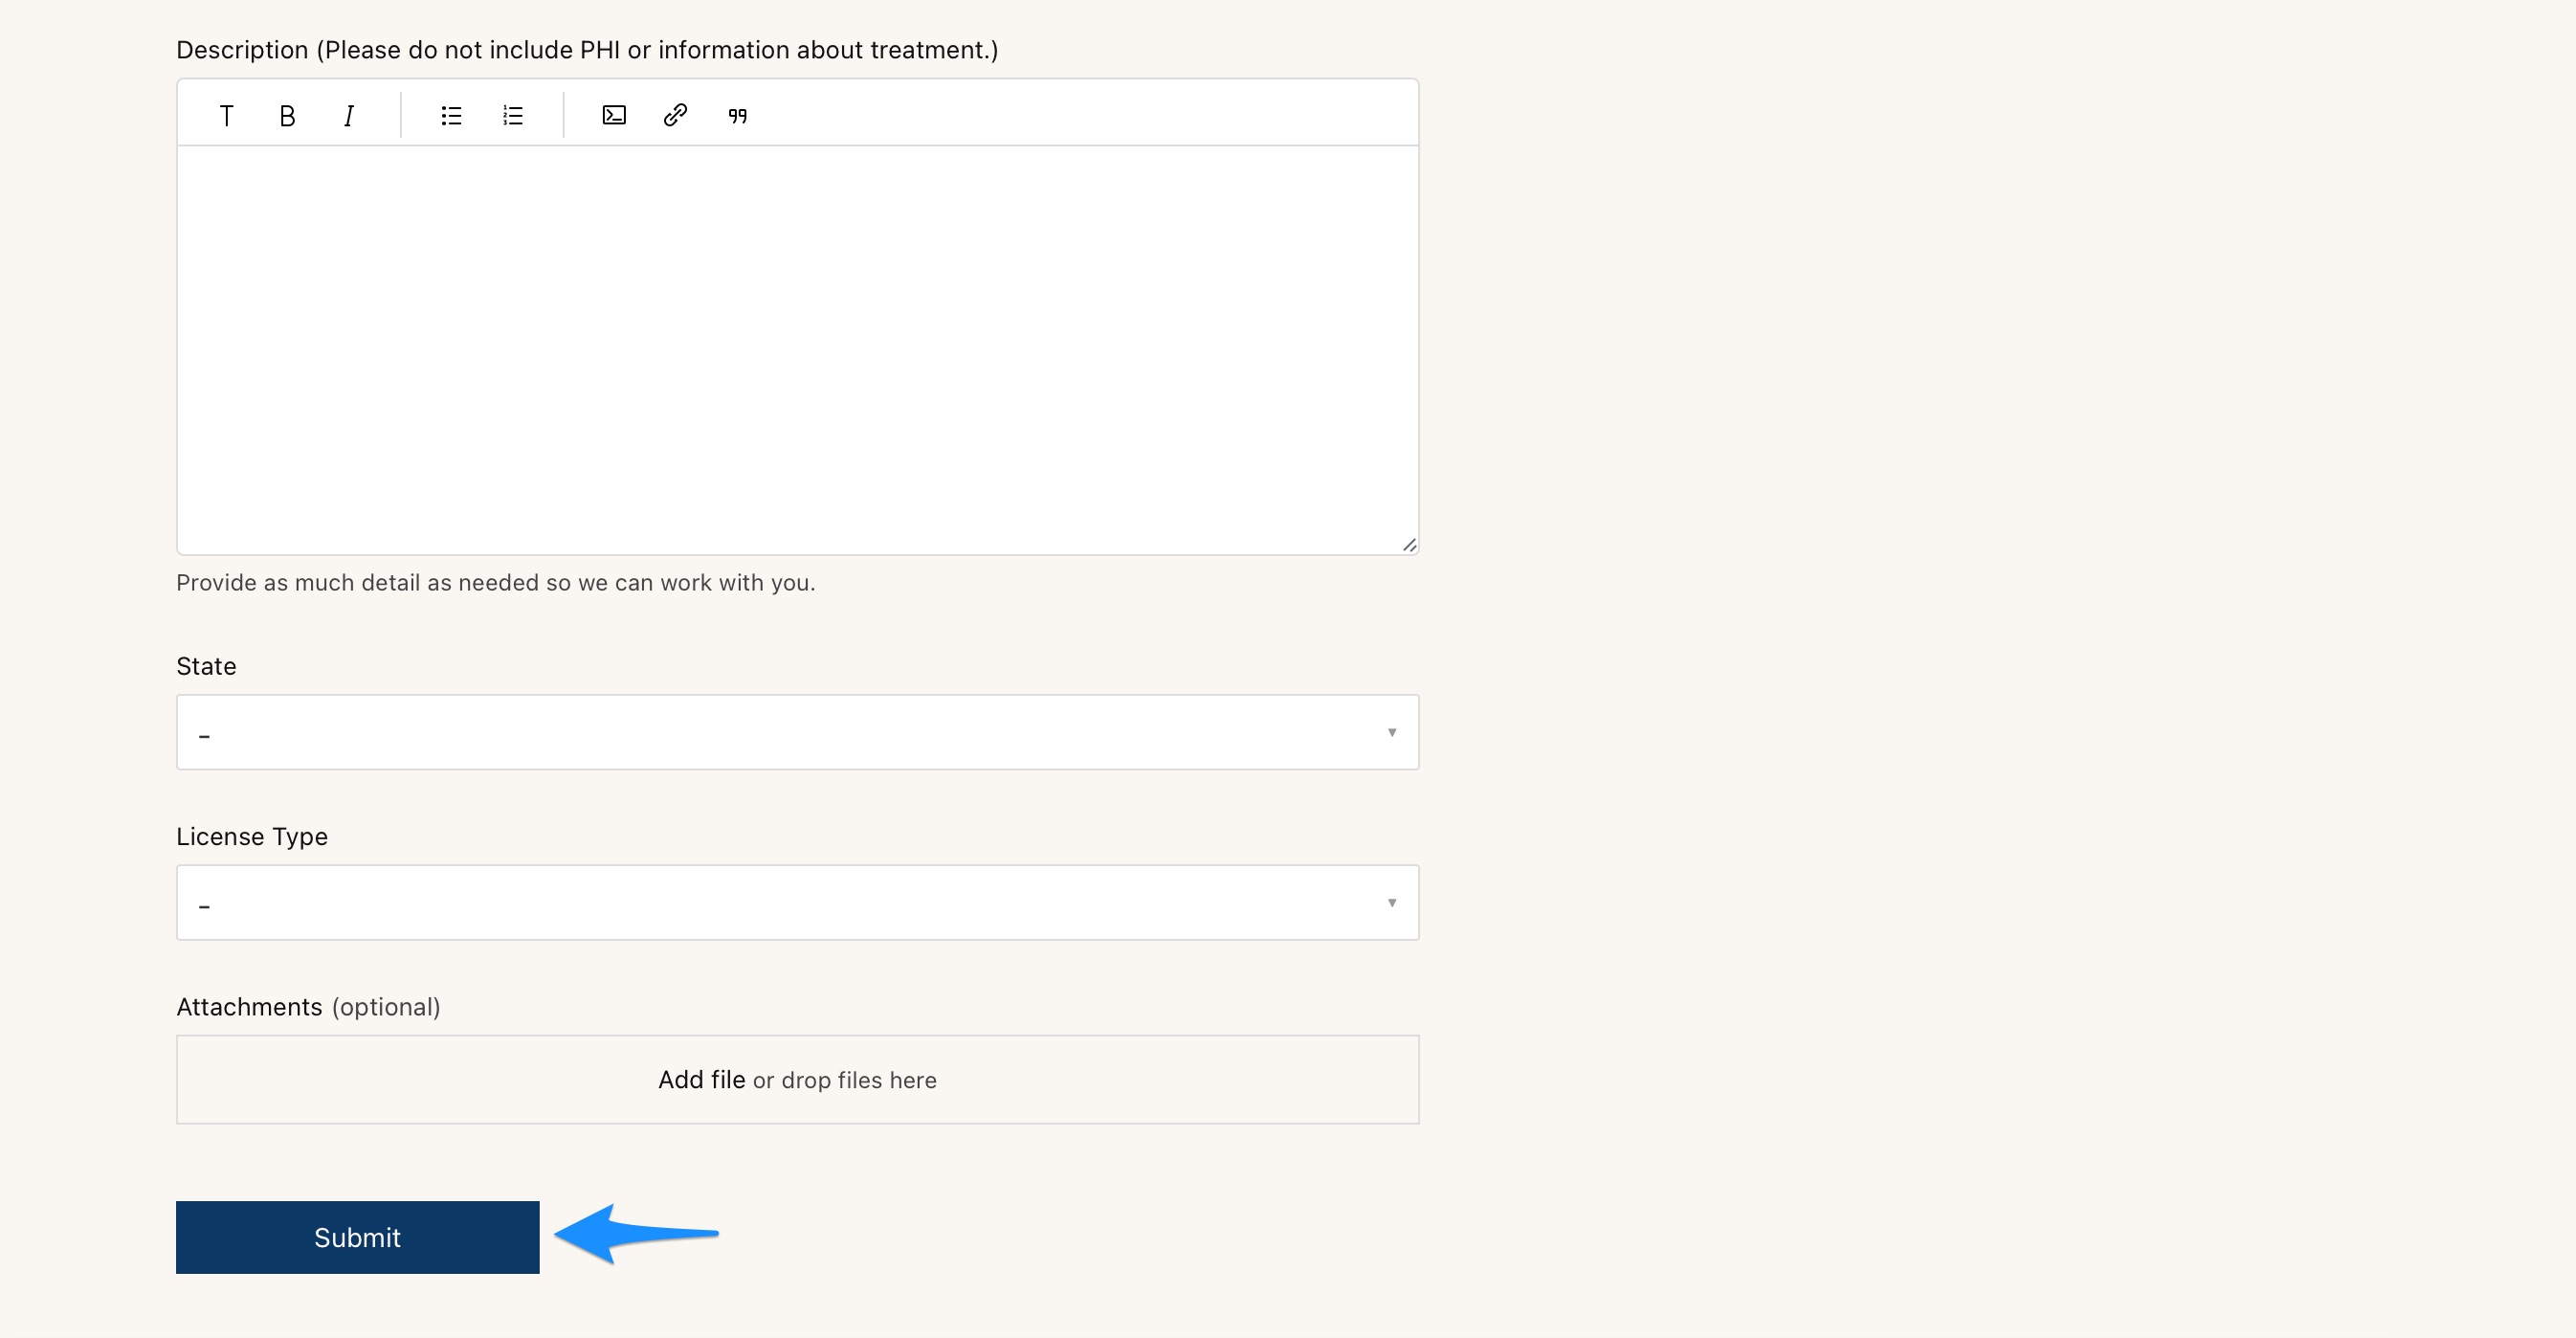Add a hyperlink via link icon
This screenshot has height=1338, width=2576.
[675, 116]
